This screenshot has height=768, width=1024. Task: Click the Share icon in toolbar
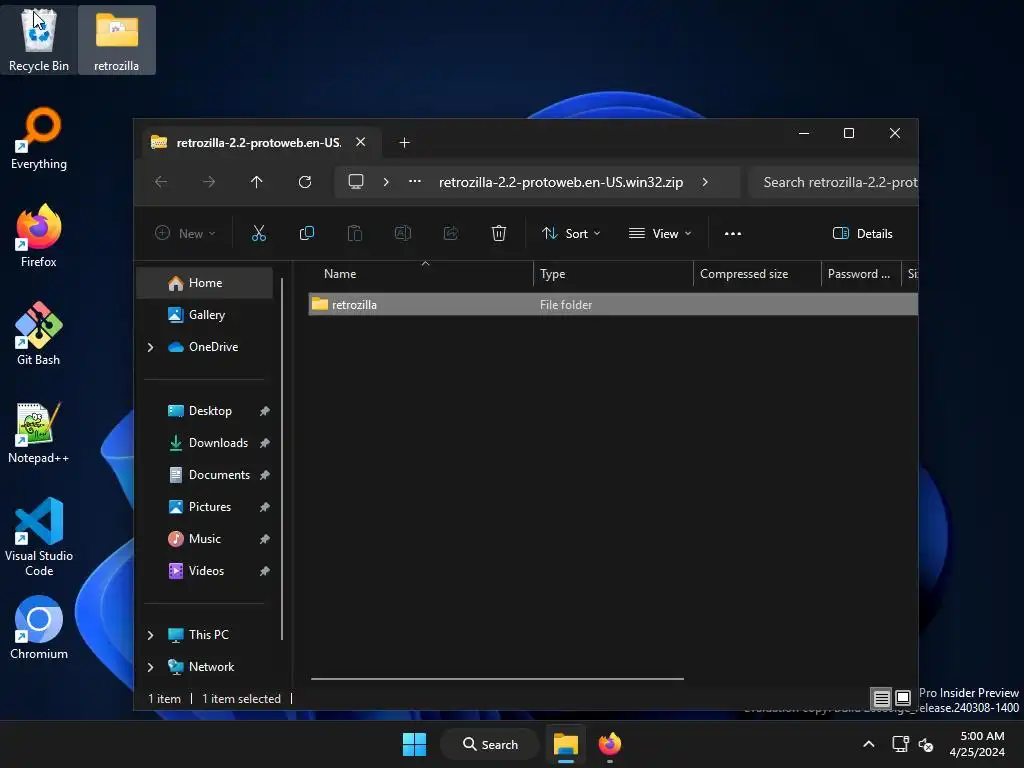pyautogui.click(x=451, y=233)
